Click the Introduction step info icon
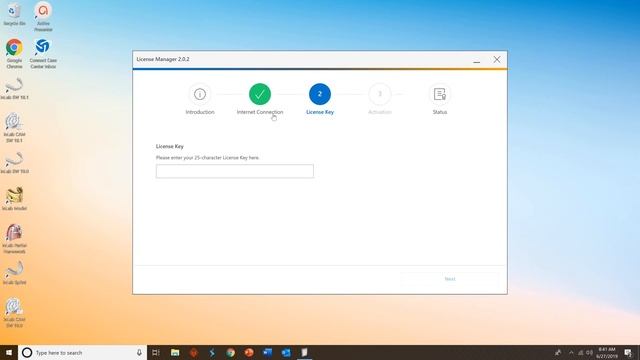The height and width of the screenshot is (360, 640). 200,94
